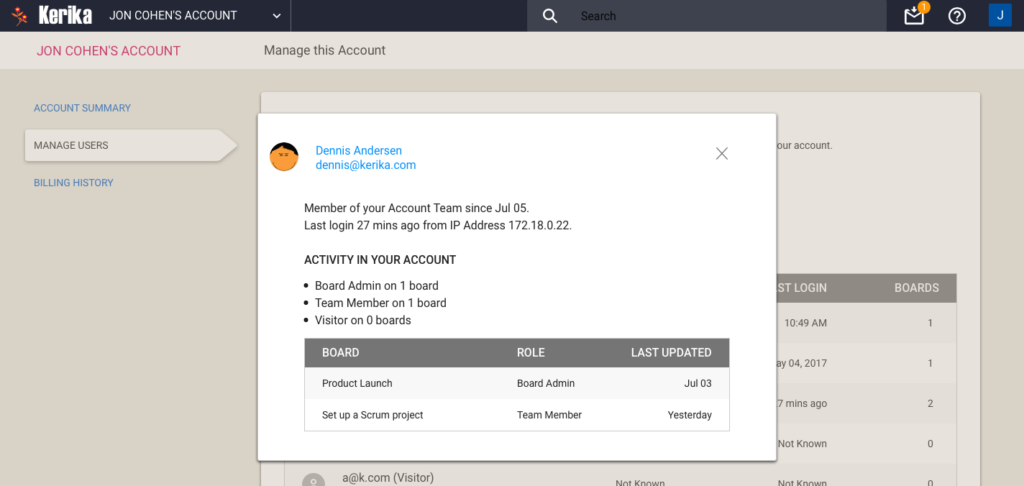Click the Yesterday last updated cell
Screen dimensions: 1024x486
[x=690, y=415]
